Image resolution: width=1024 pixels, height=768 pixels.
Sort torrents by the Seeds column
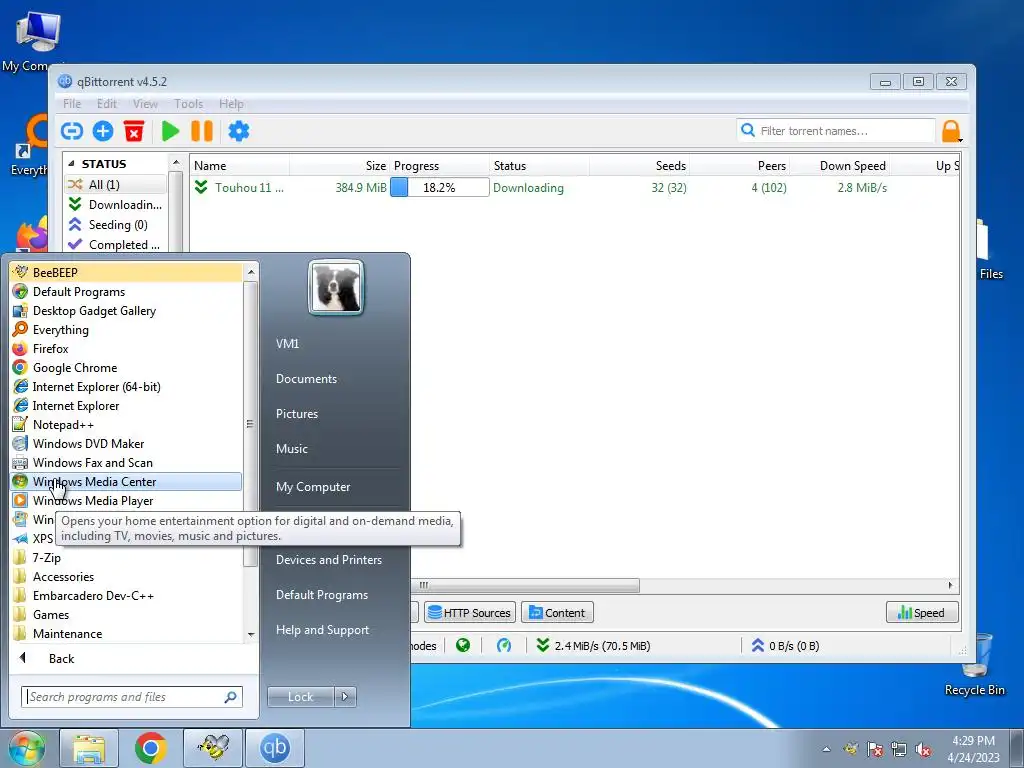[x=640, y=166]
